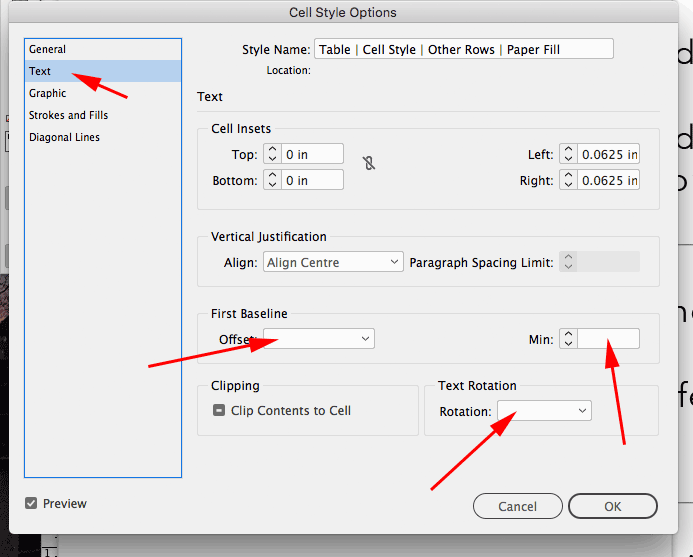
Task: Open the First Baseline Offset dropdown
Action: click(x=318, y=339)
